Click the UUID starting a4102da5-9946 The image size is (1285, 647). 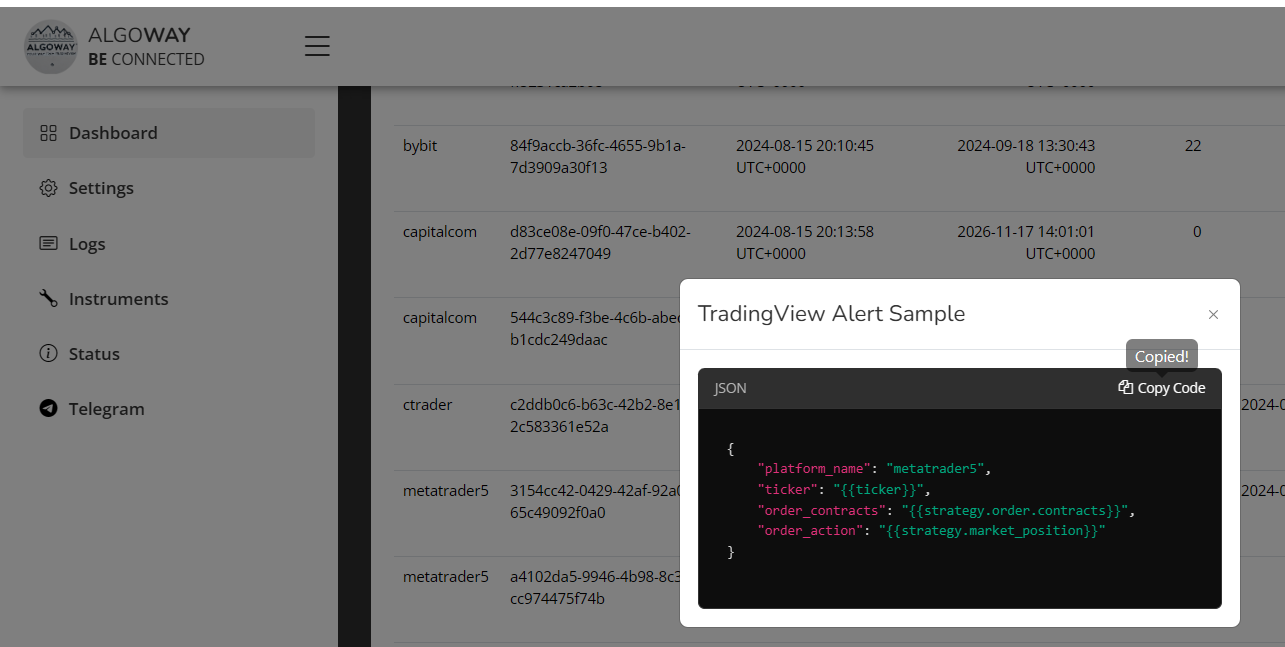[595, 588]
